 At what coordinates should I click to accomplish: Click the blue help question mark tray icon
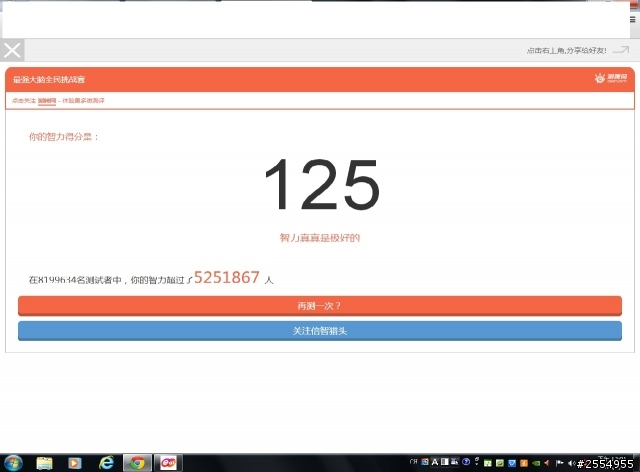466,462
